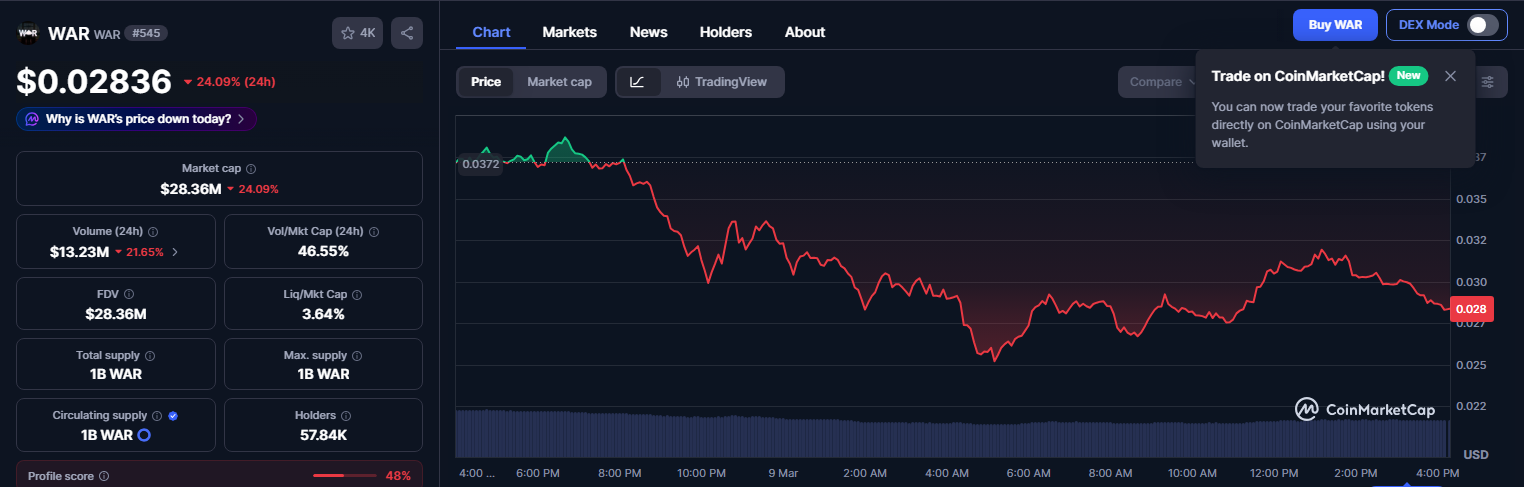Viewport: 1524px width, 487px height.
Task: Add WAR to watchlist via star button
Action: coord(357,33)
